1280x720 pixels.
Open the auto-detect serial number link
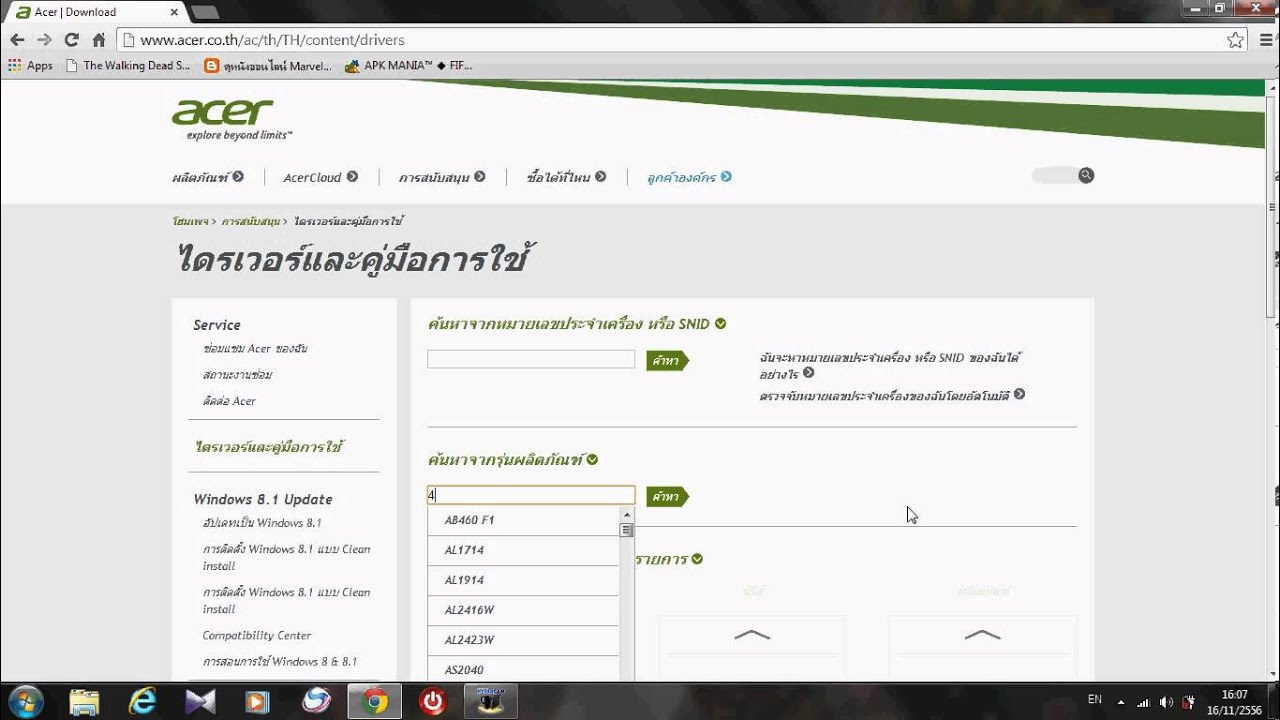[892, 395]
